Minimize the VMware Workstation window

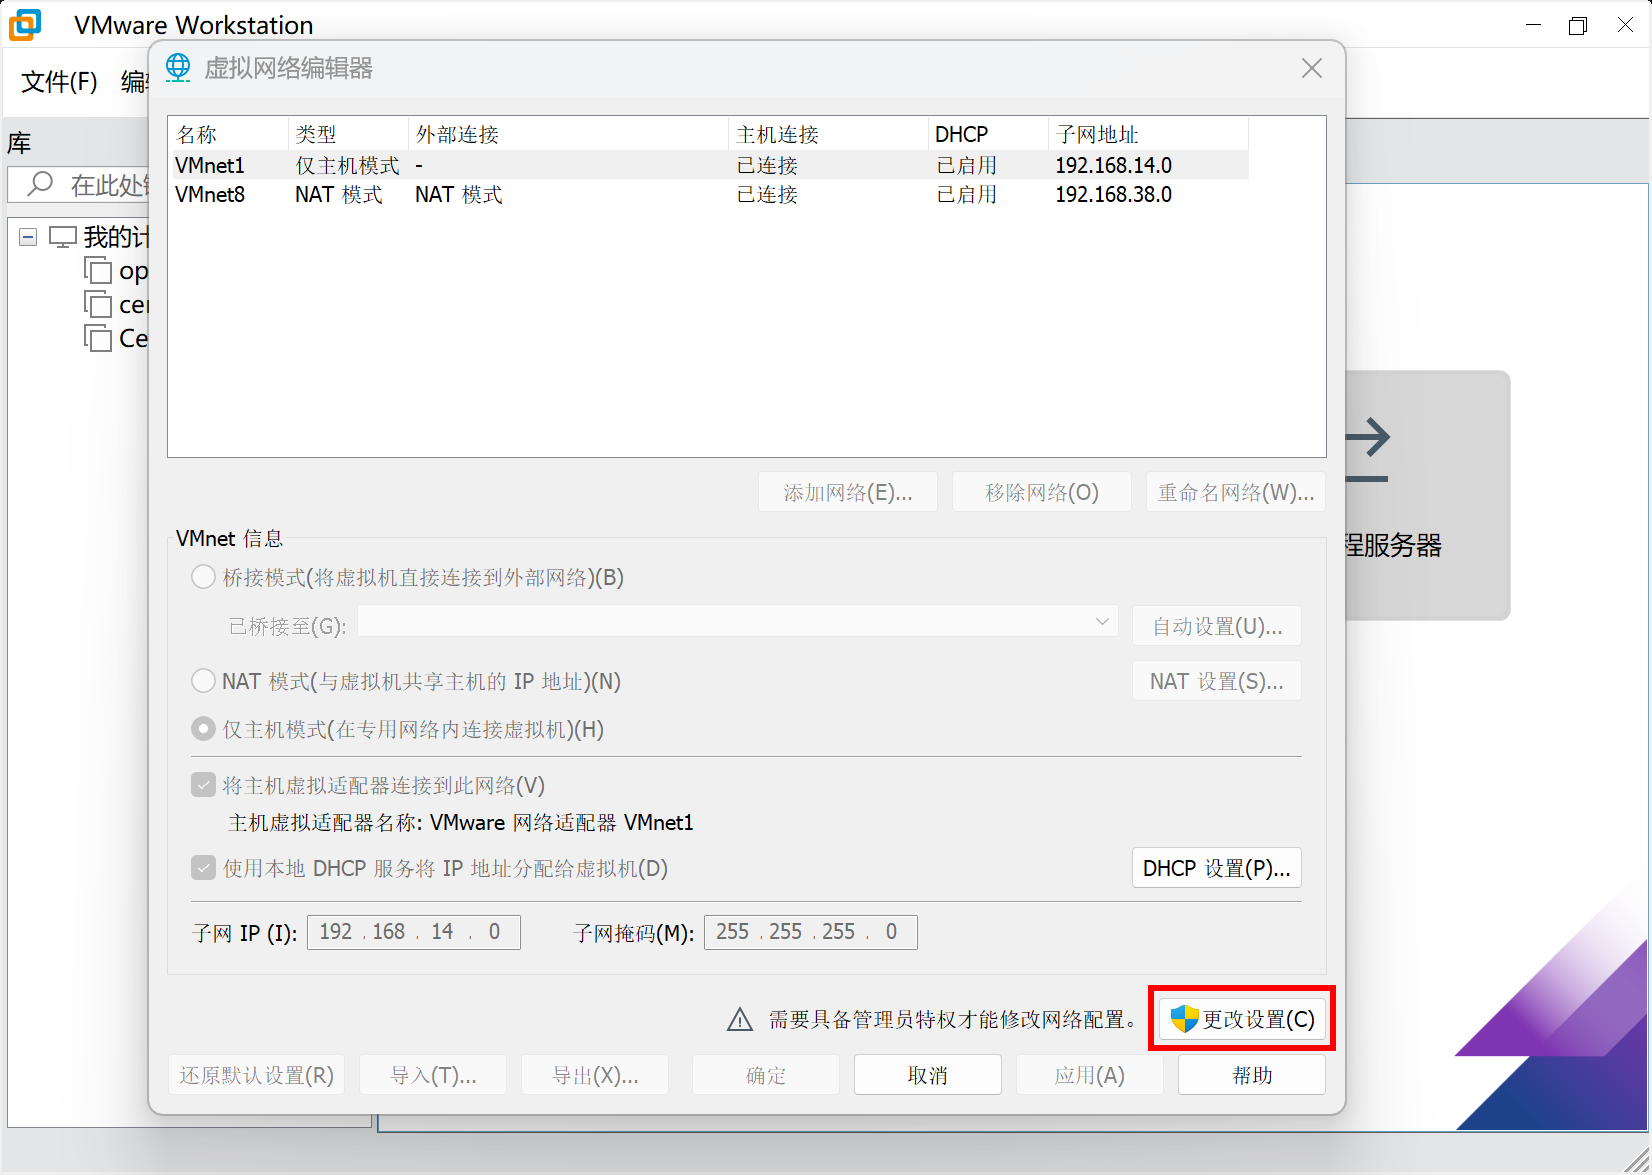pos(1534,25)
